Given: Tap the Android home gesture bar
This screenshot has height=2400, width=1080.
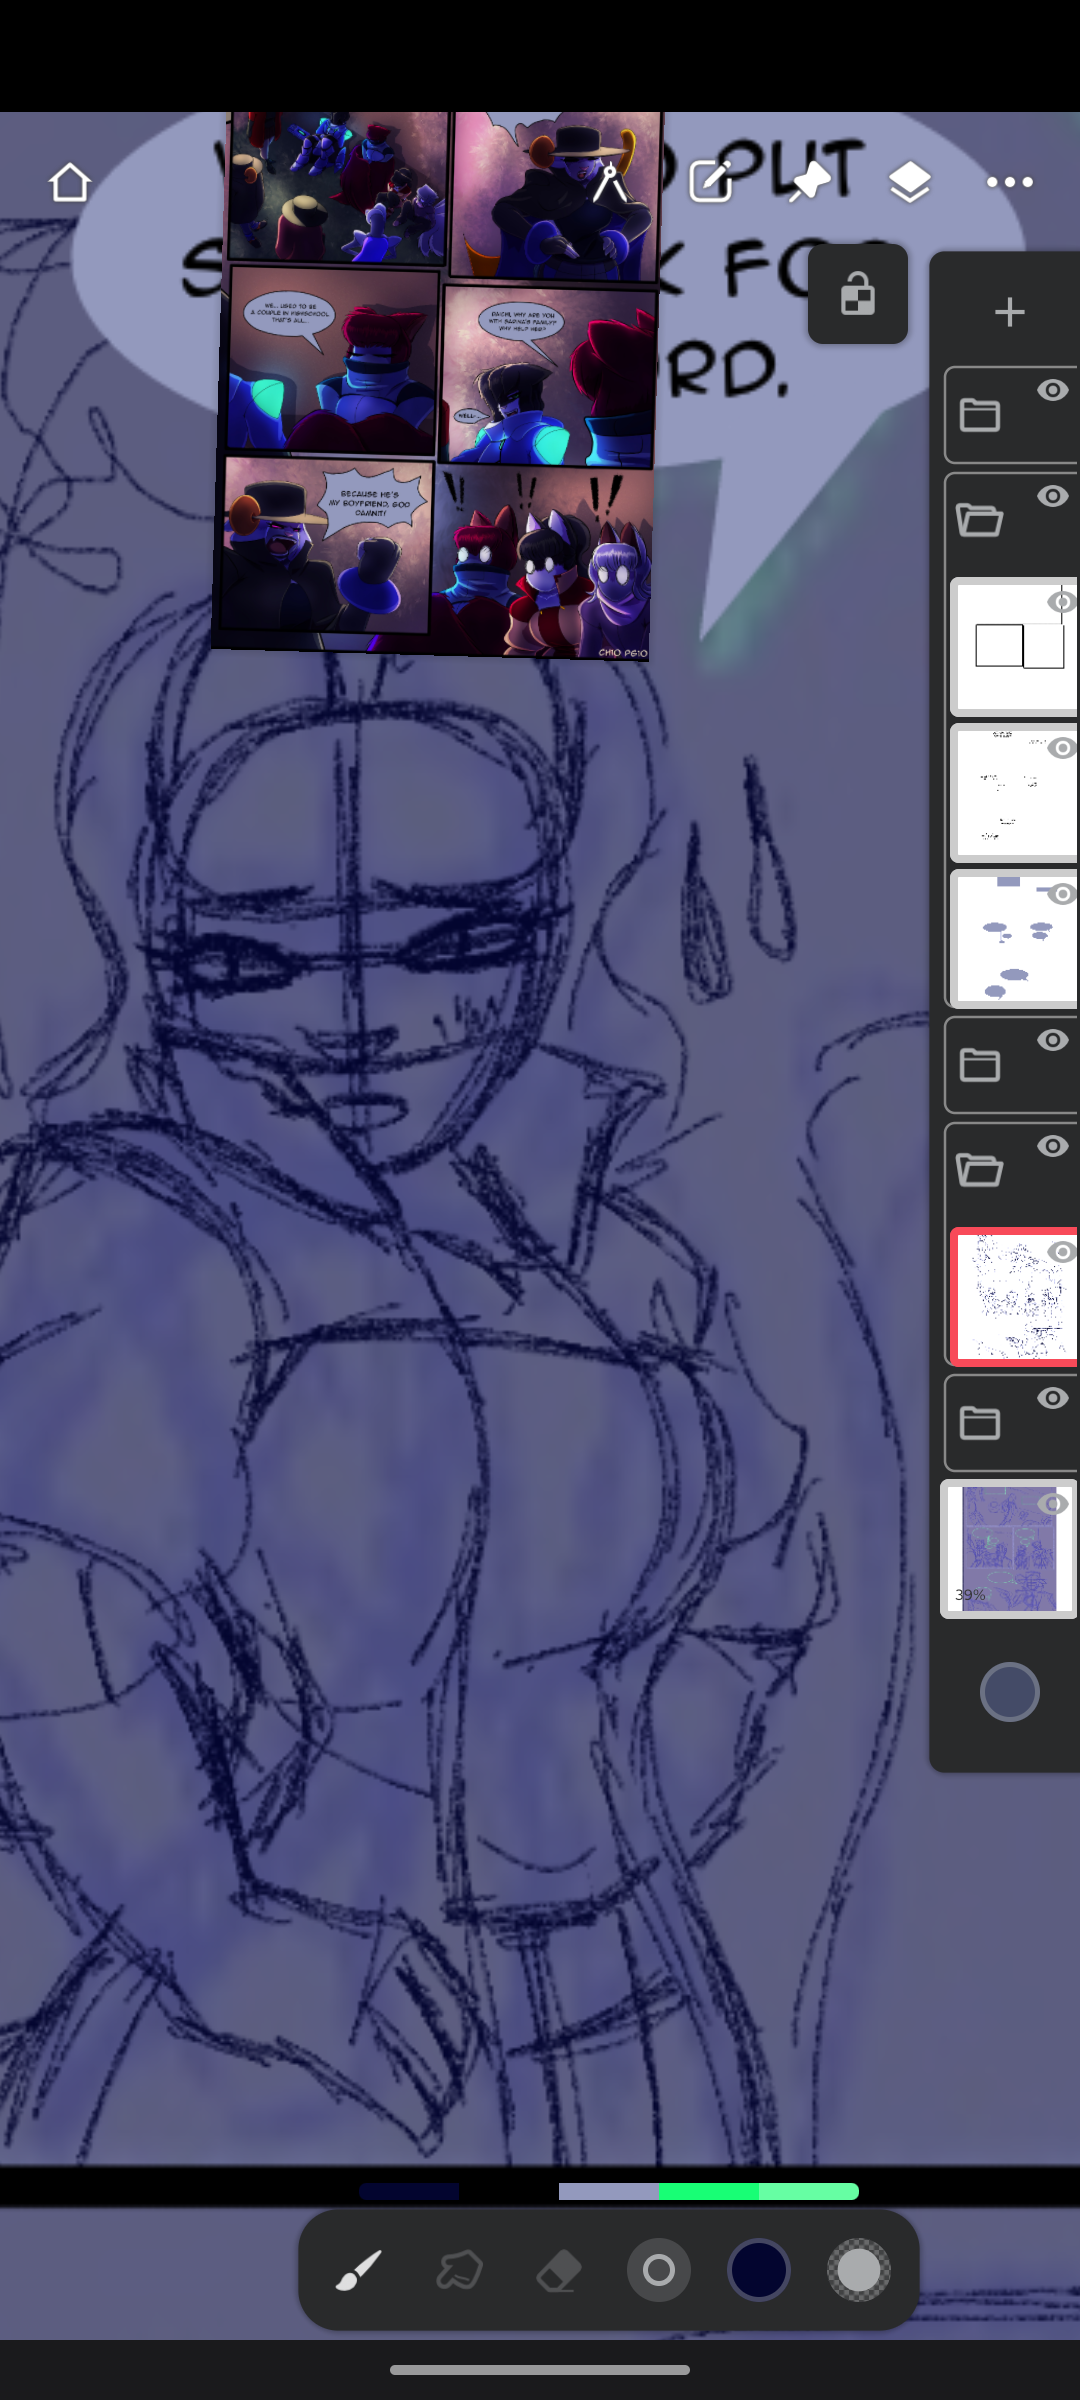Looking at the screenshot, I should coord(540,2369).
